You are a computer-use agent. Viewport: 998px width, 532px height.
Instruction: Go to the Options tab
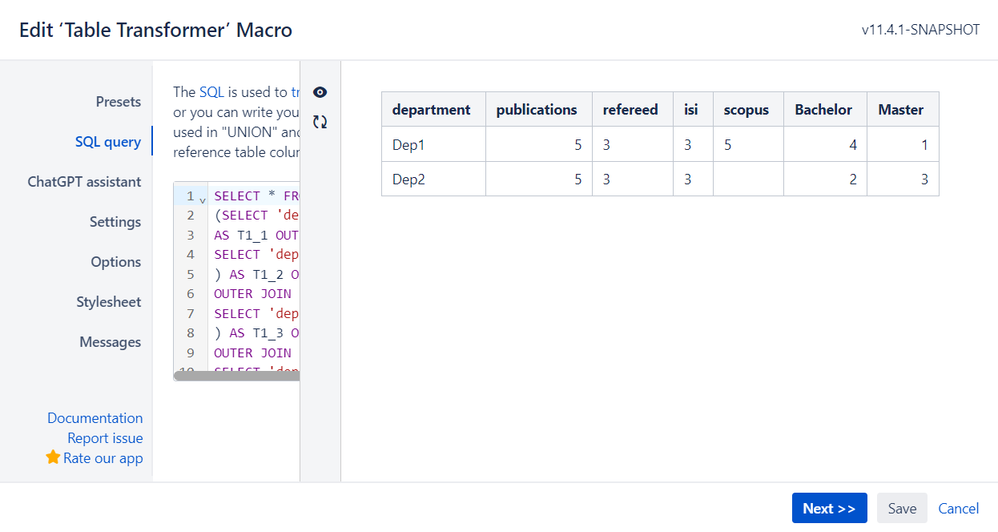click(x=116, y=262)
